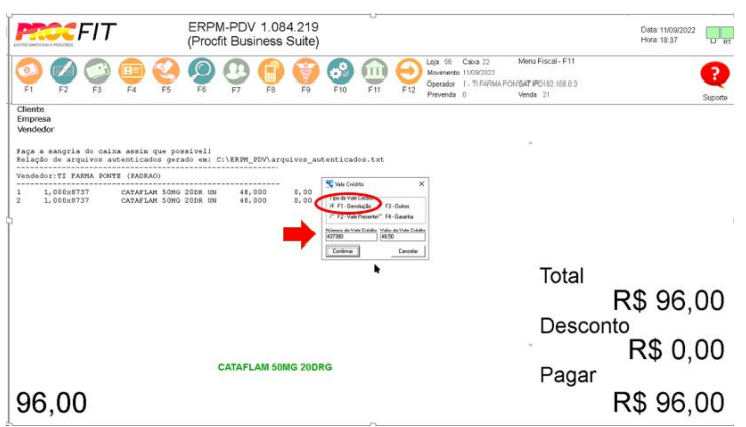Click the receipt list scroll down arrow
This screenshot has width=746, height=427.
(530, 345)
